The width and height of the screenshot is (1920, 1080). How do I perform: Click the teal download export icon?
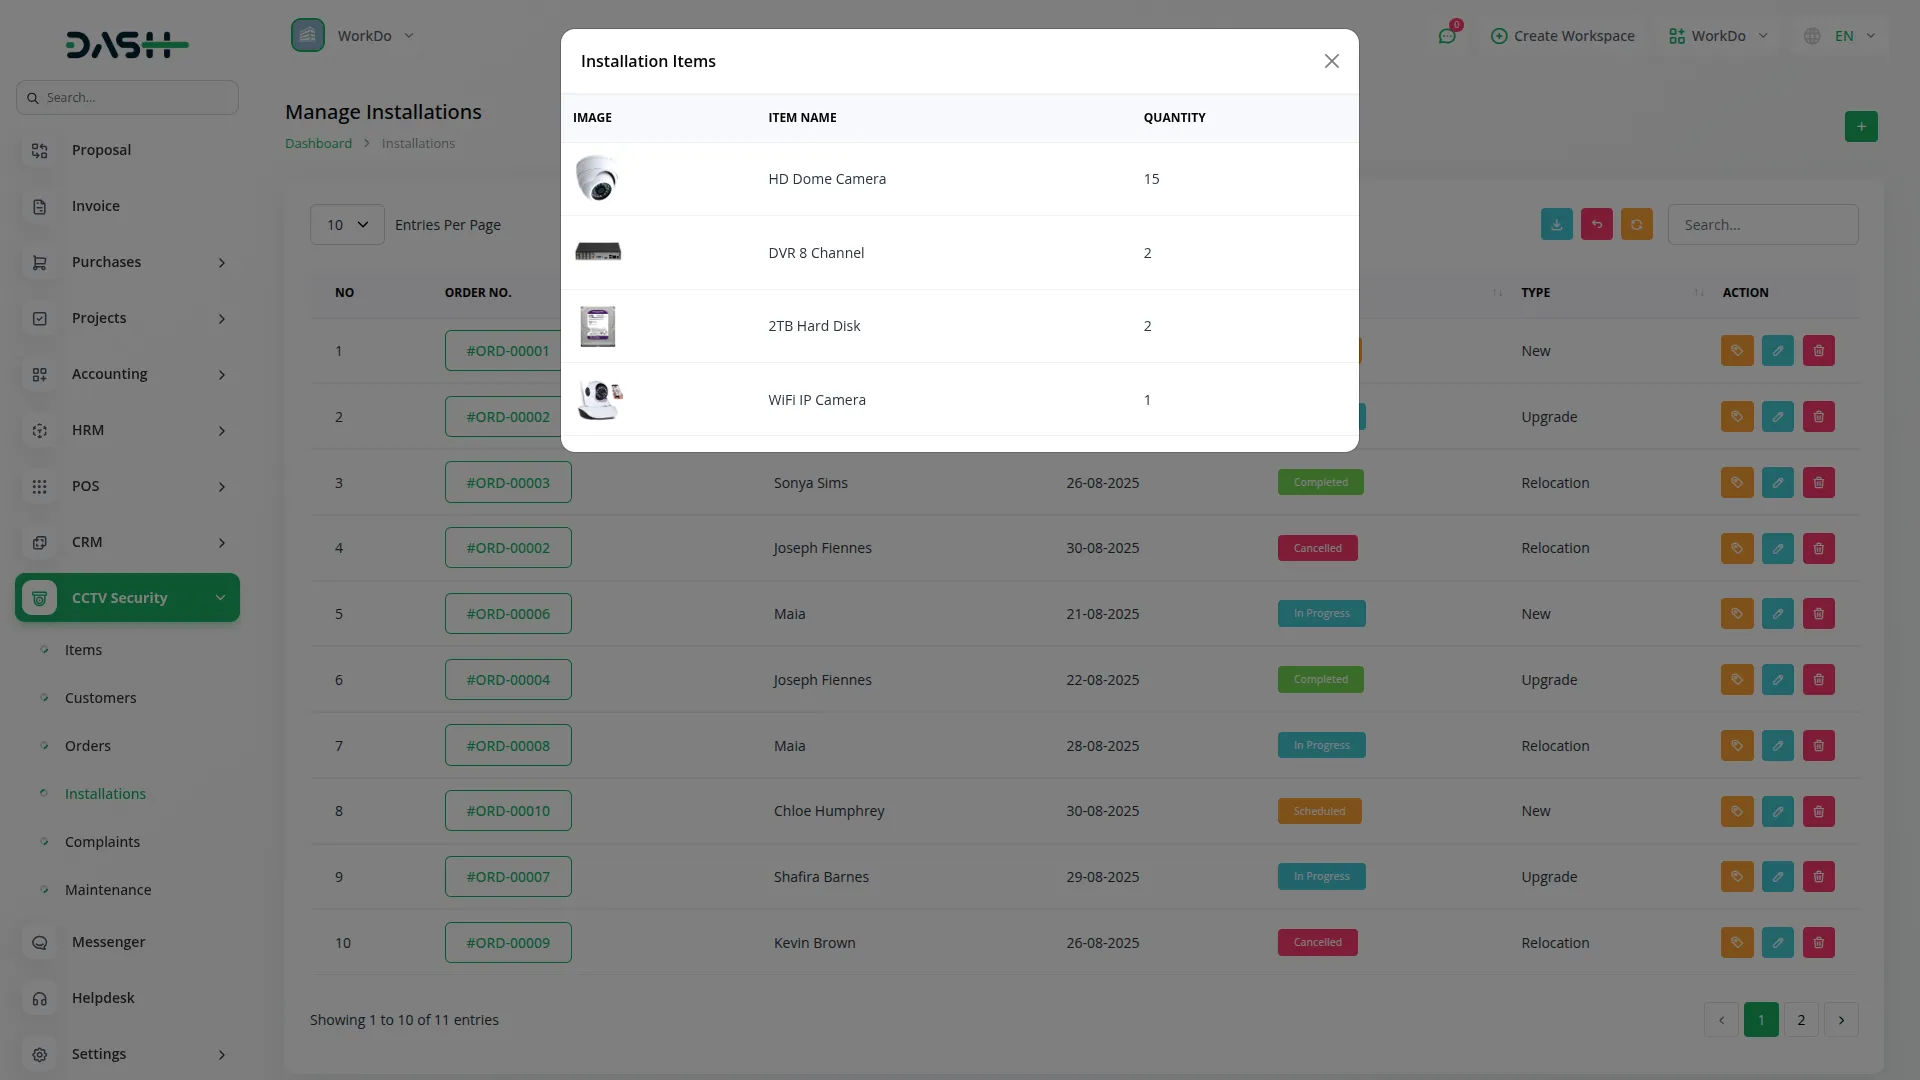tap(1556, 225)
